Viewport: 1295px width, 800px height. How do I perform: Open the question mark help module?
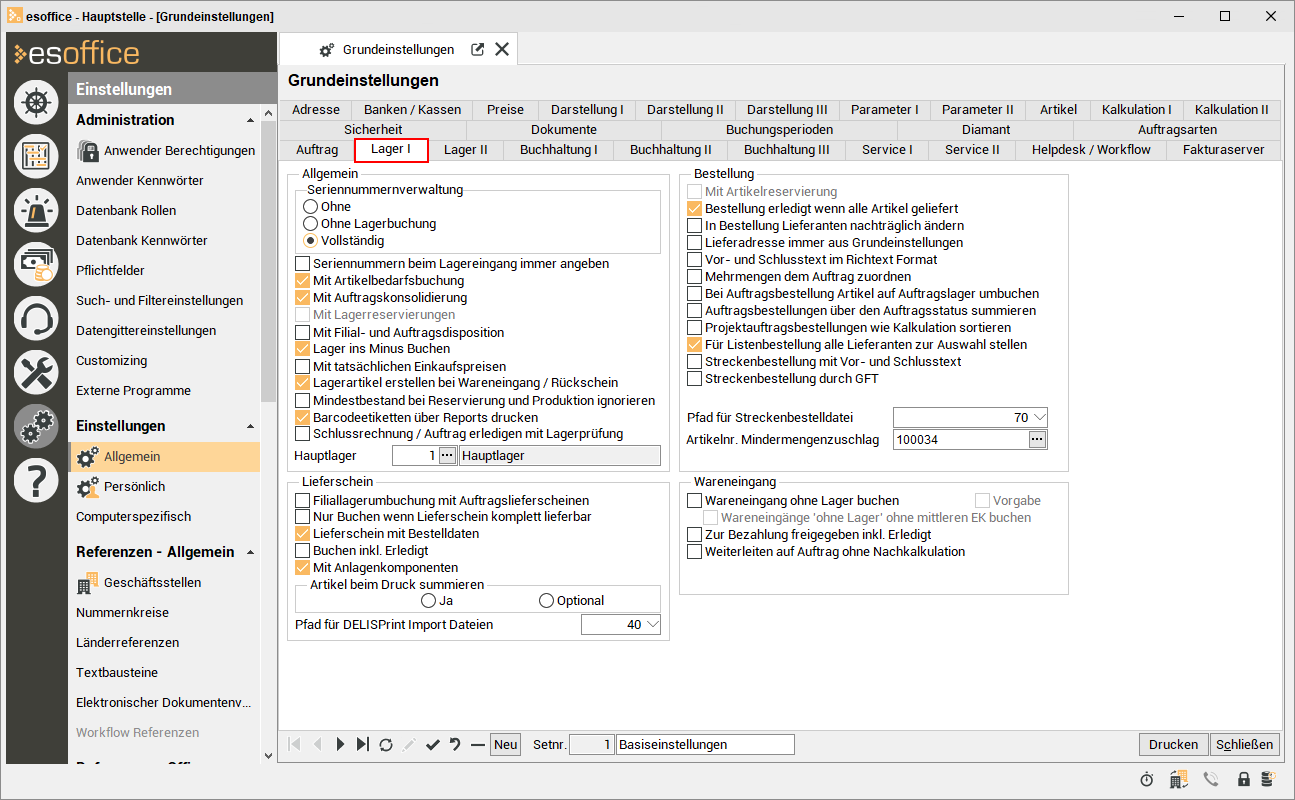pos(36,480)
